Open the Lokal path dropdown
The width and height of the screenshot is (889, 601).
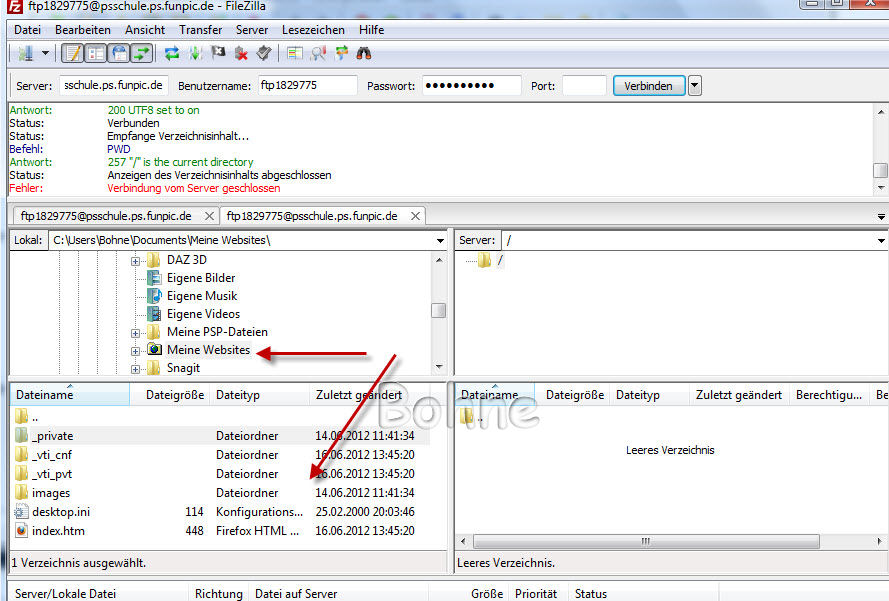coord(440,241)
